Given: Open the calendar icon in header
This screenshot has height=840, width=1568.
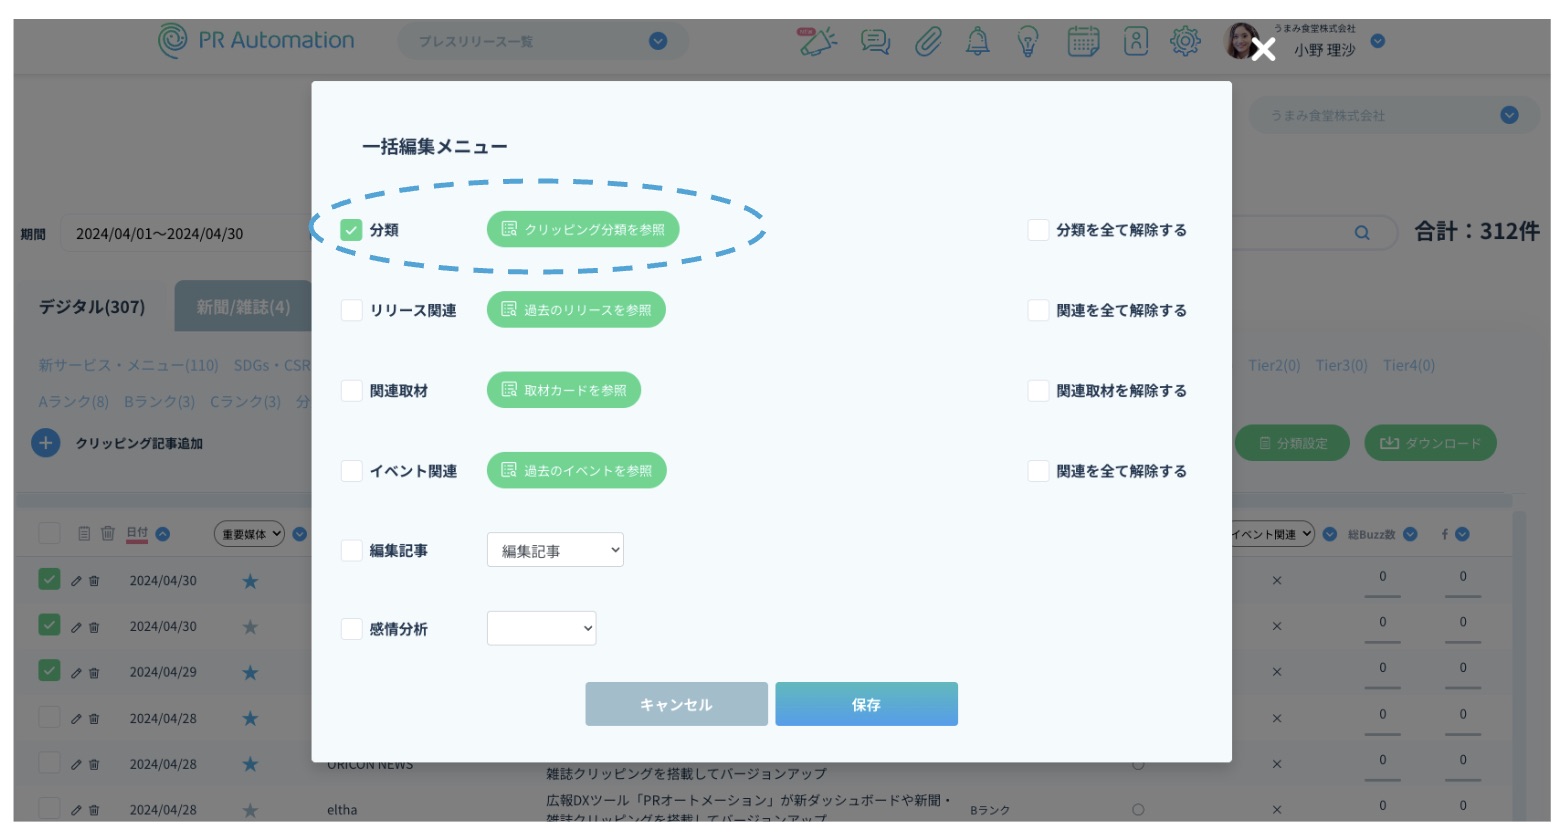Looking at the screenshot, I should [1083, 42].
